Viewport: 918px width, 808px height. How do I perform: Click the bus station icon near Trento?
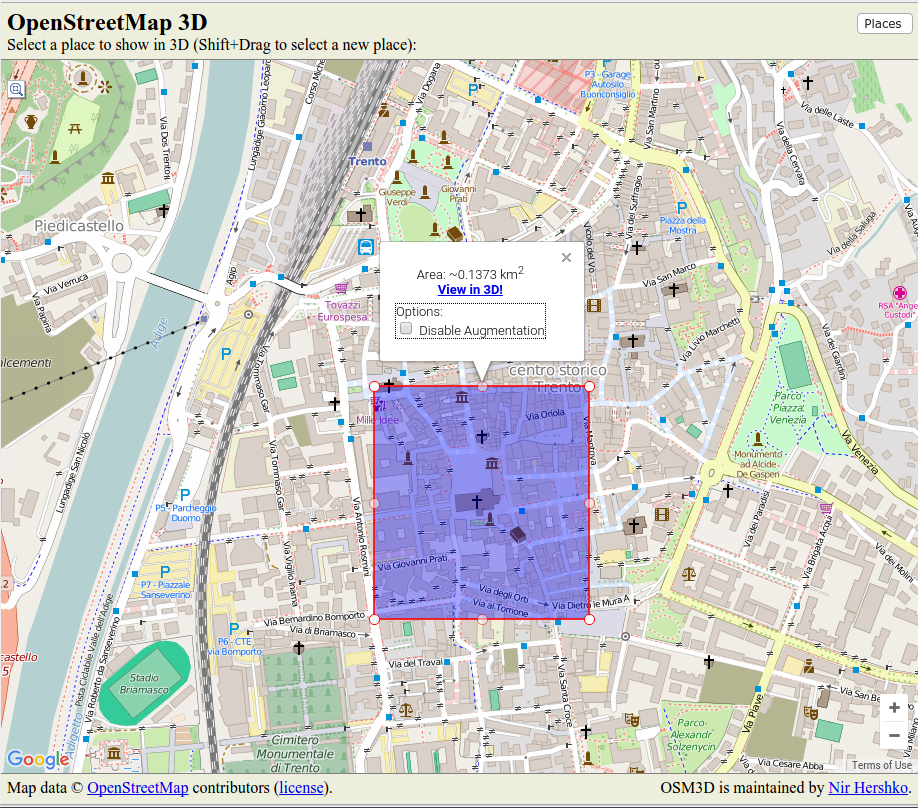[366, 246]
